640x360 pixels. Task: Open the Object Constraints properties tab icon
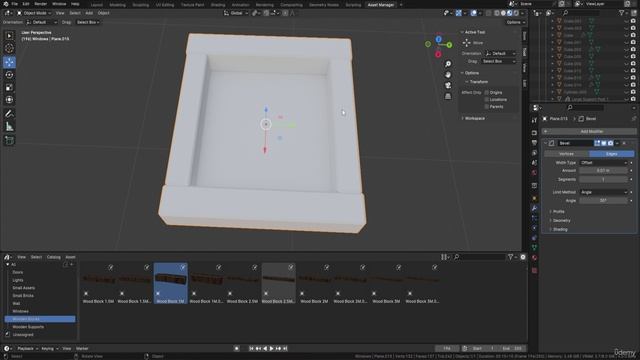534,238
